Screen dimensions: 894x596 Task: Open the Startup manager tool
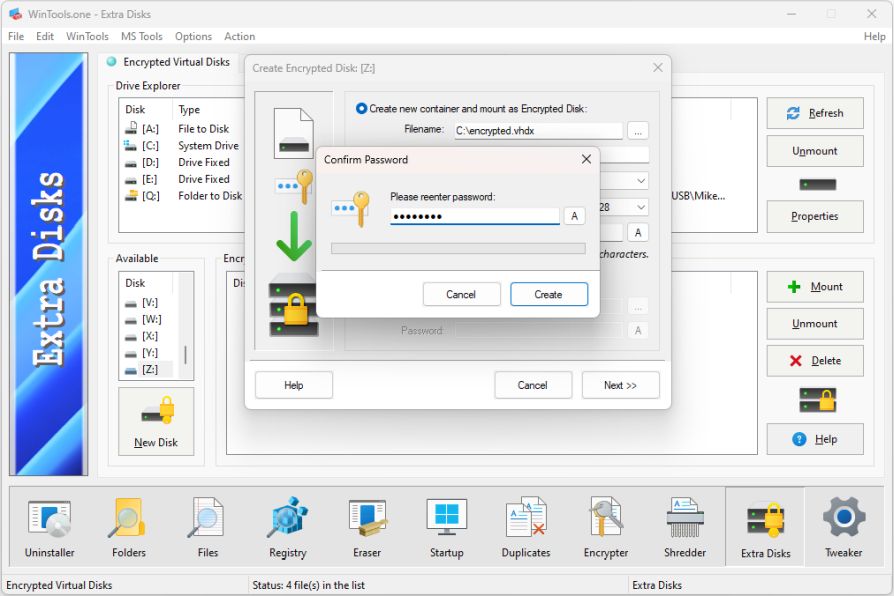(446, 527)
